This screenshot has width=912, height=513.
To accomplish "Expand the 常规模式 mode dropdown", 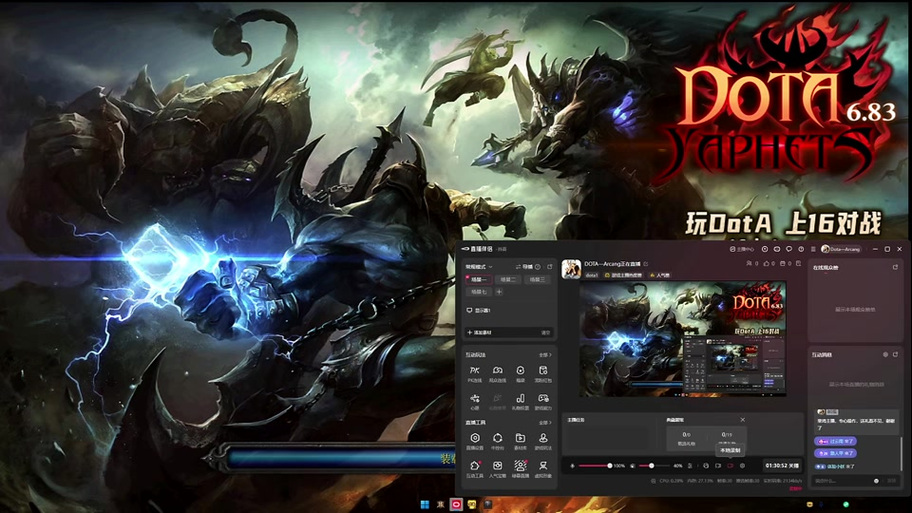I will [479, 267].
